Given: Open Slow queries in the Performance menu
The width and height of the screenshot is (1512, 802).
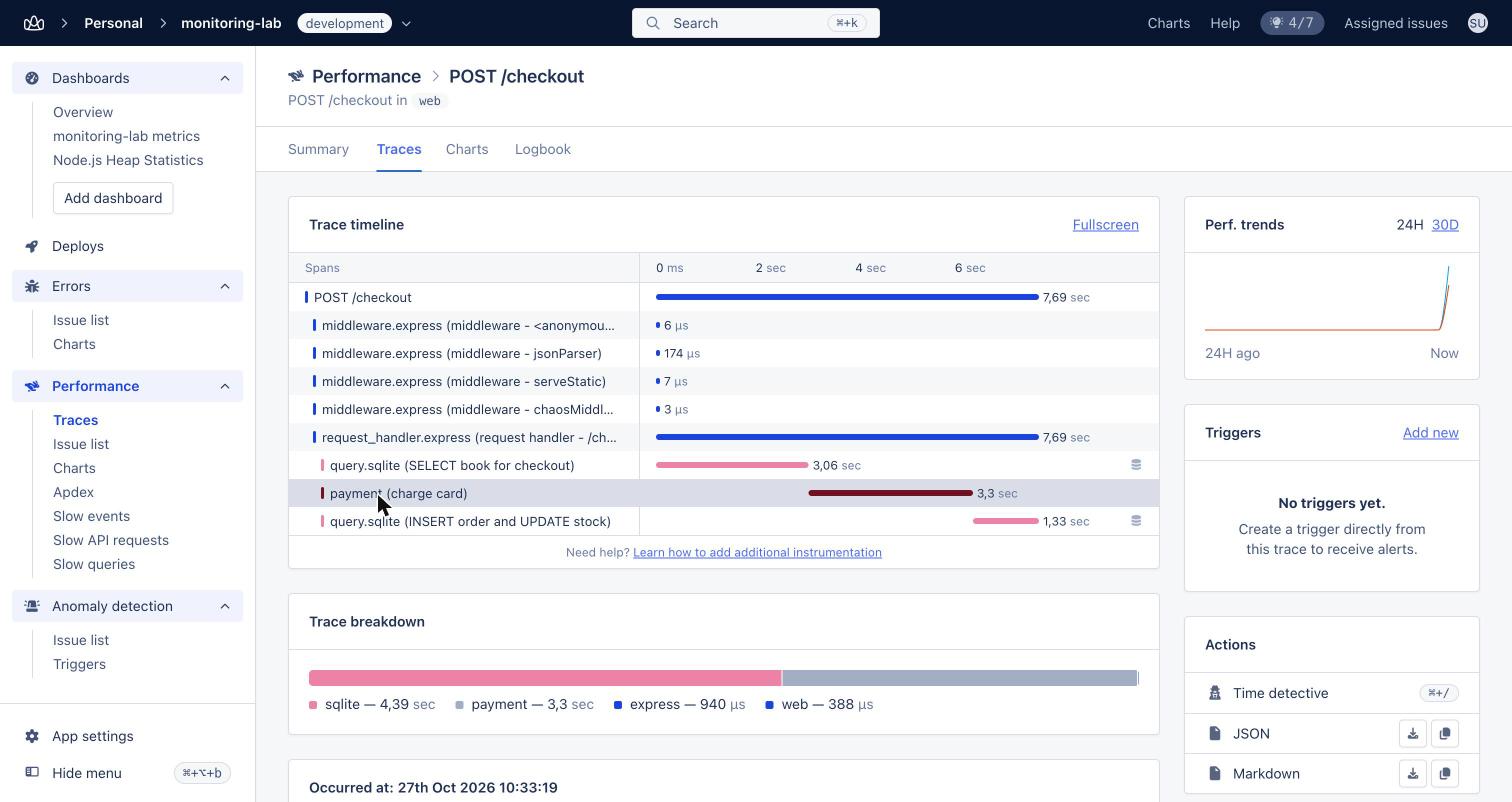Looking at the screenshot, I should (x=94, y=564).
